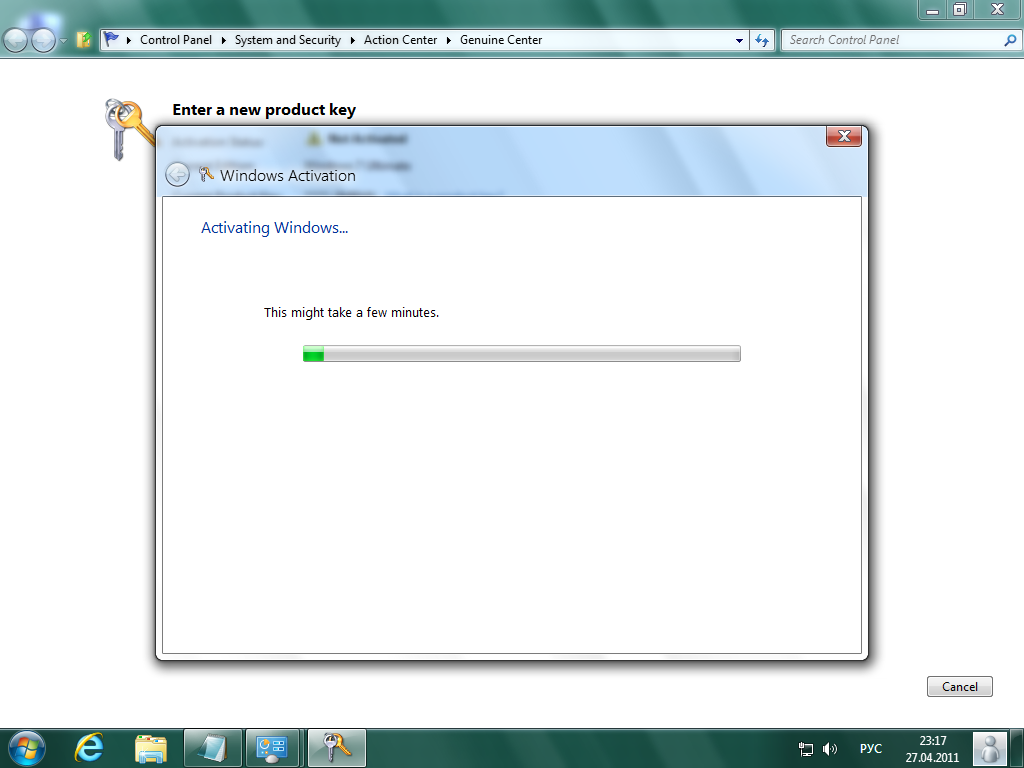Open the Control Panel breadcrumb

coord(176,40)
